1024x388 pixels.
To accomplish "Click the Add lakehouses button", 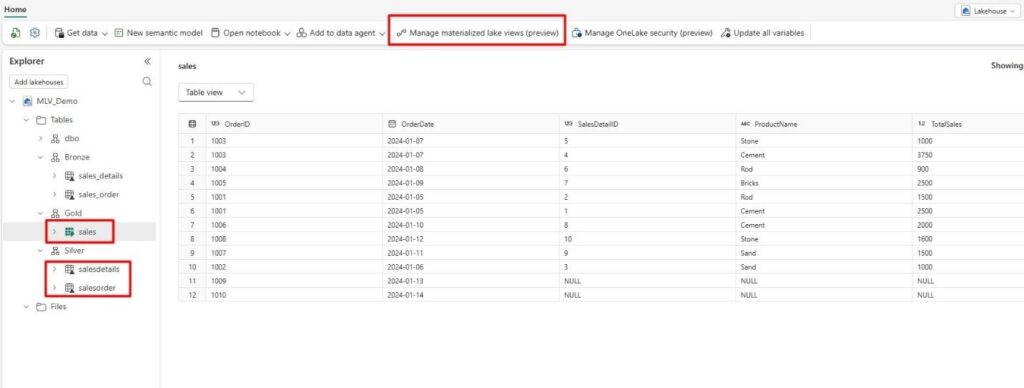I will pyautogui.click(x=39, y=82).
